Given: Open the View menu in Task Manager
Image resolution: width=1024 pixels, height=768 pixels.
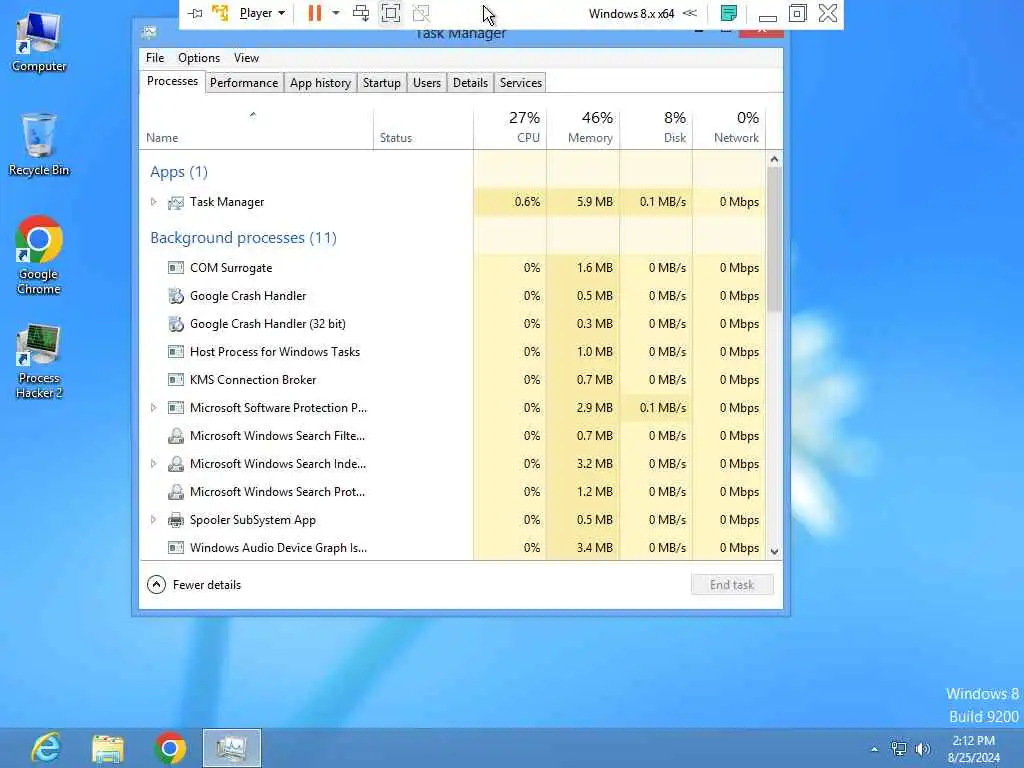Looking at the screenshot, I should point(246,57).
